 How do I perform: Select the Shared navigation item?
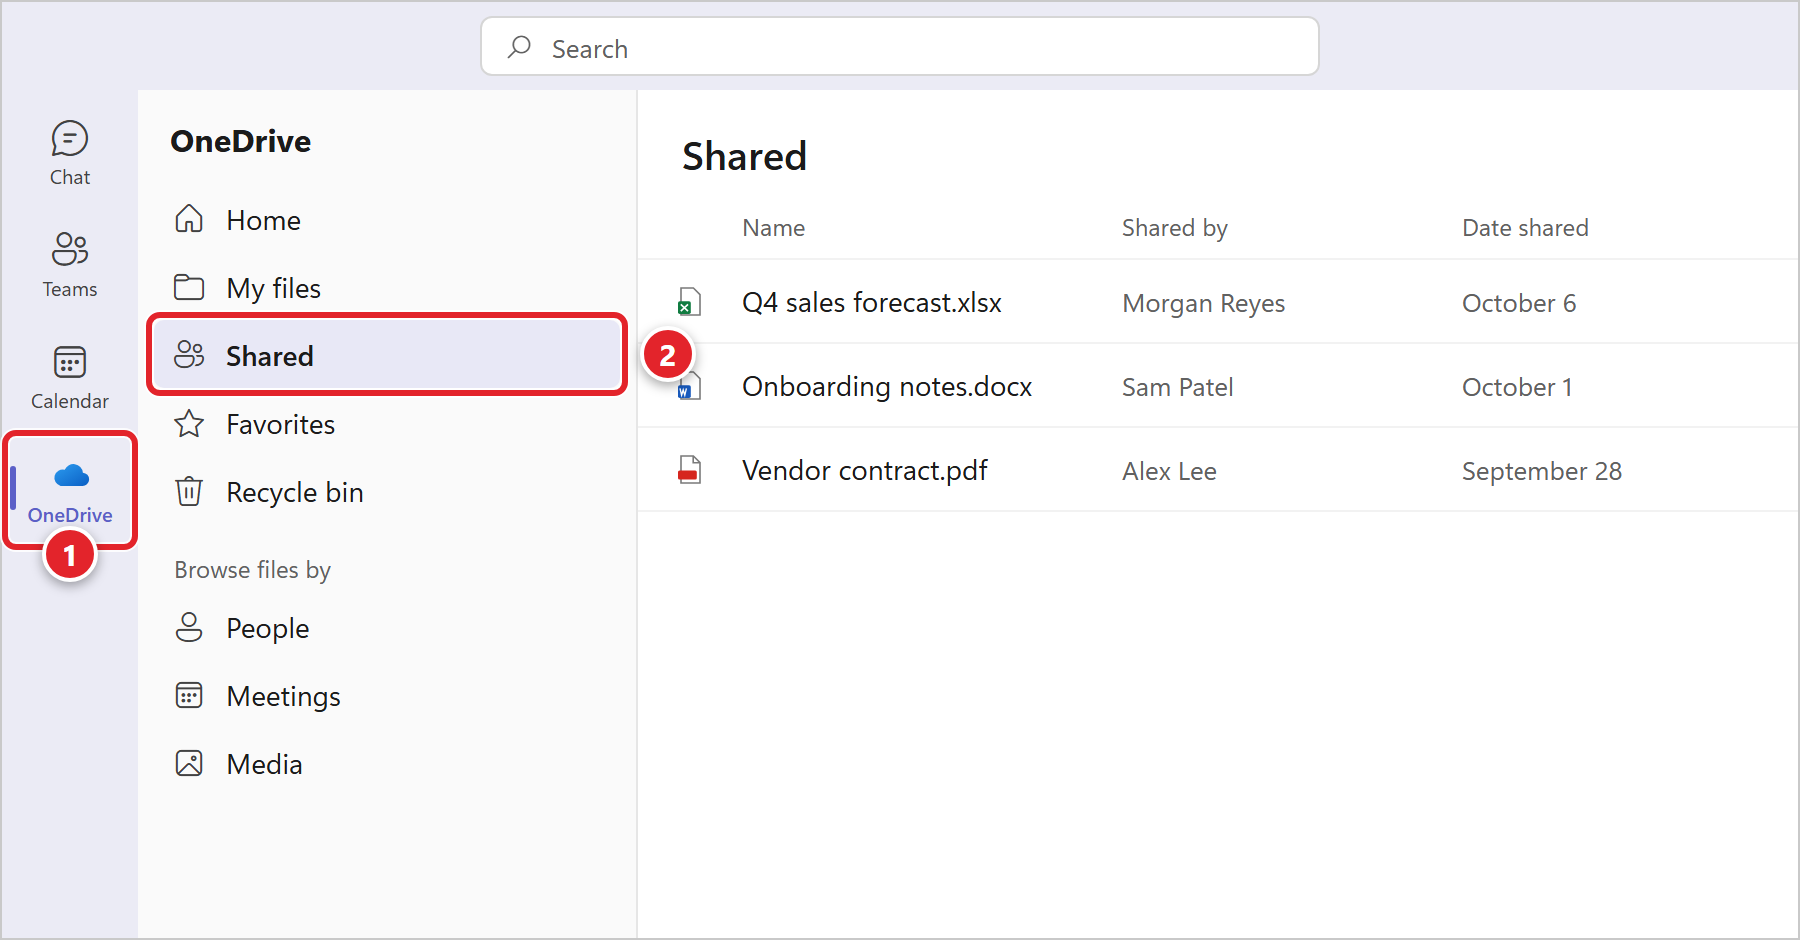(387, 355)
